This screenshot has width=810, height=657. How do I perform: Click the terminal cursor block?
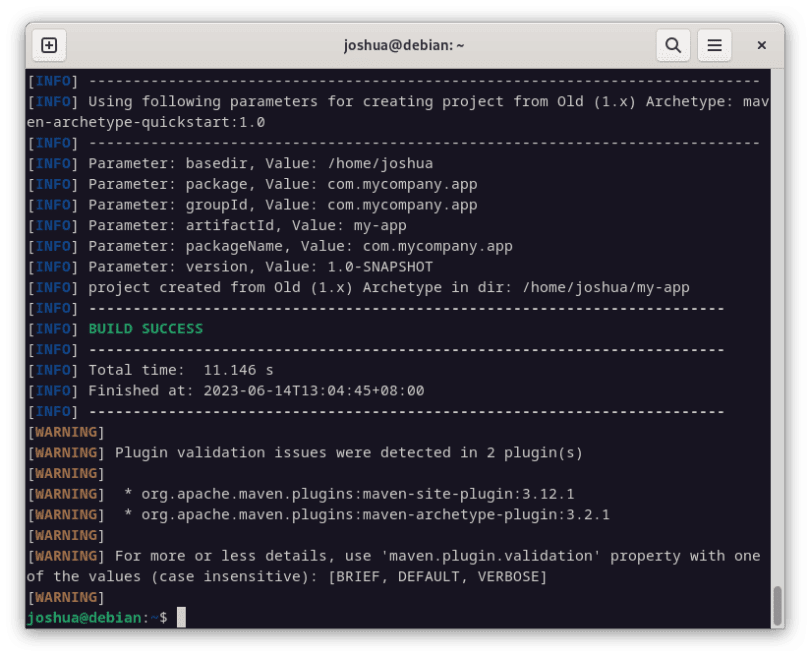(182, 617)
